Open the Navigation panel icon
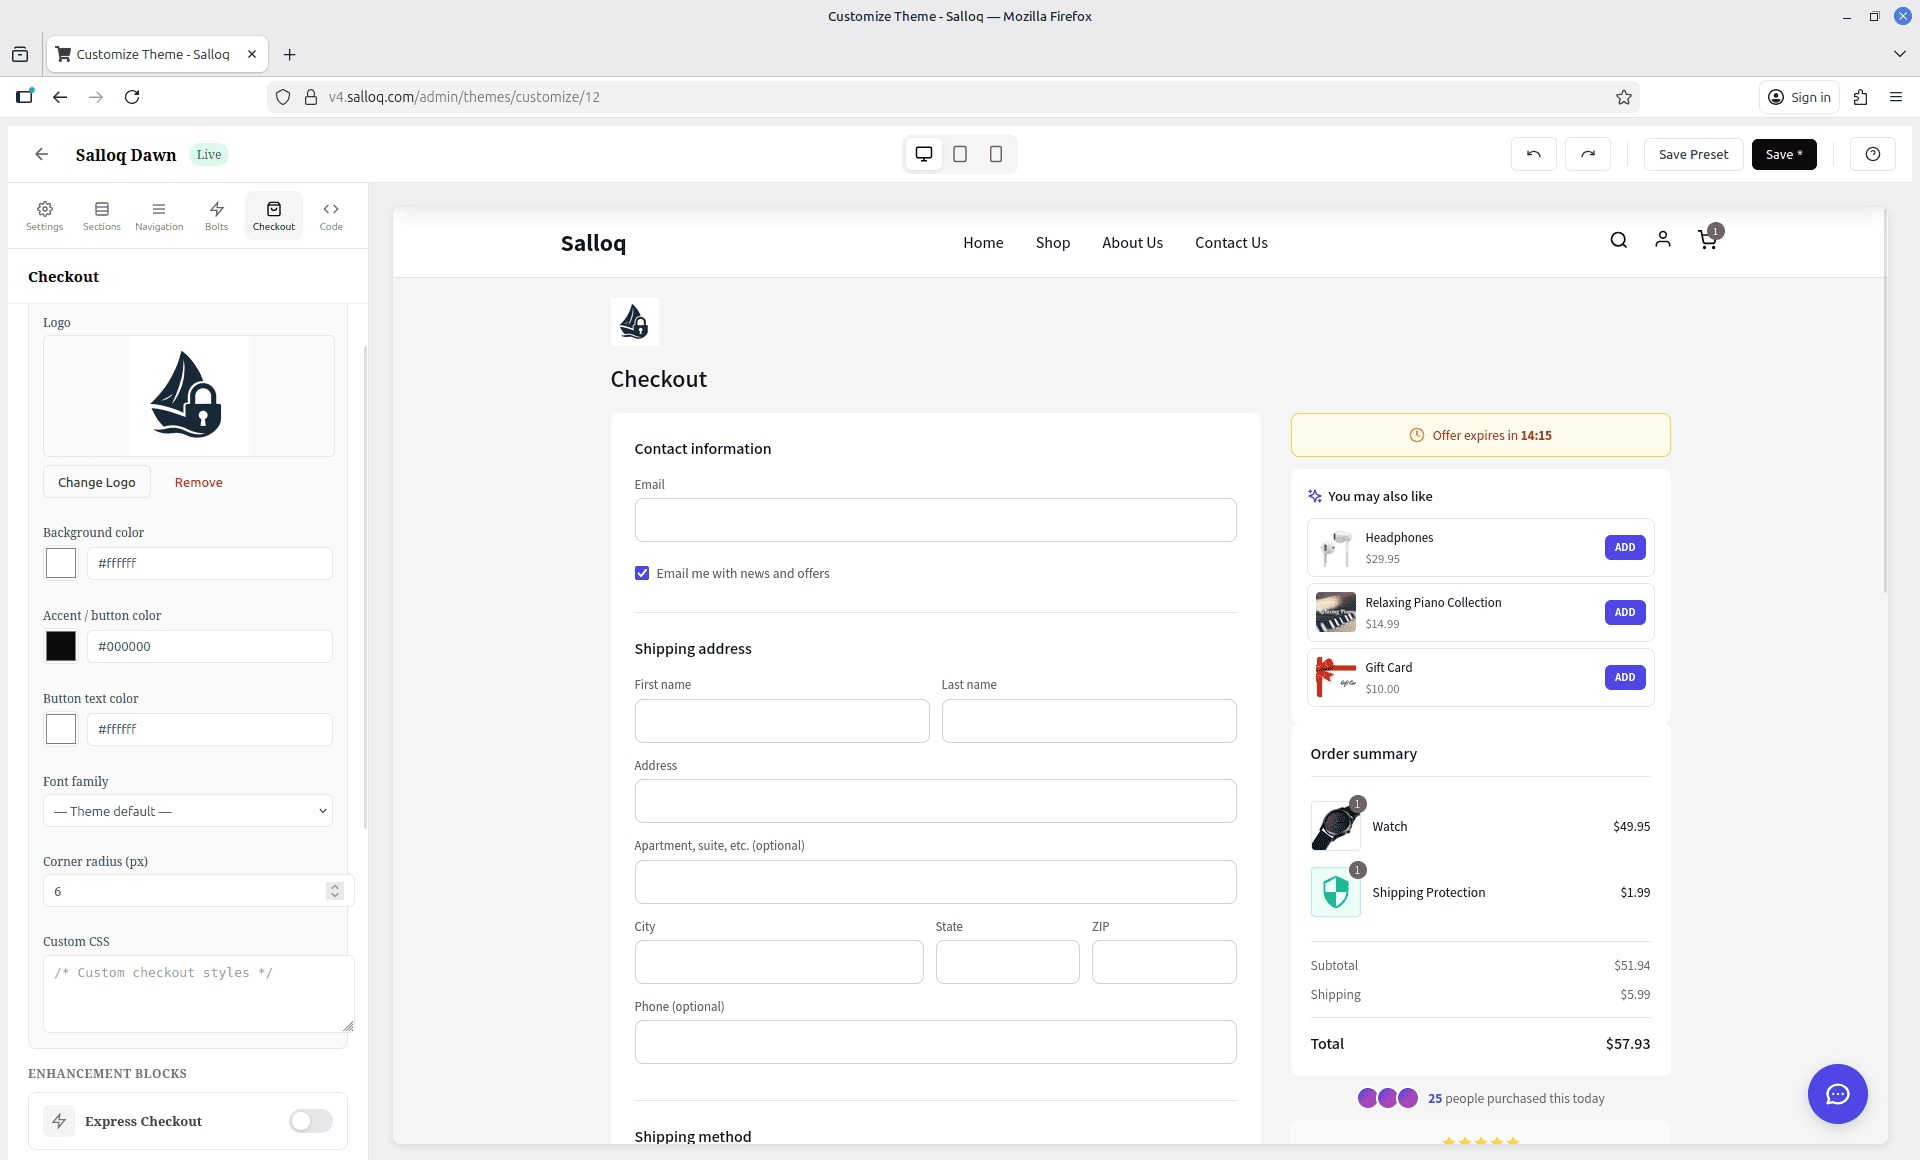This screenshot has width=1920, height=1160. click(x=159, y=214)
